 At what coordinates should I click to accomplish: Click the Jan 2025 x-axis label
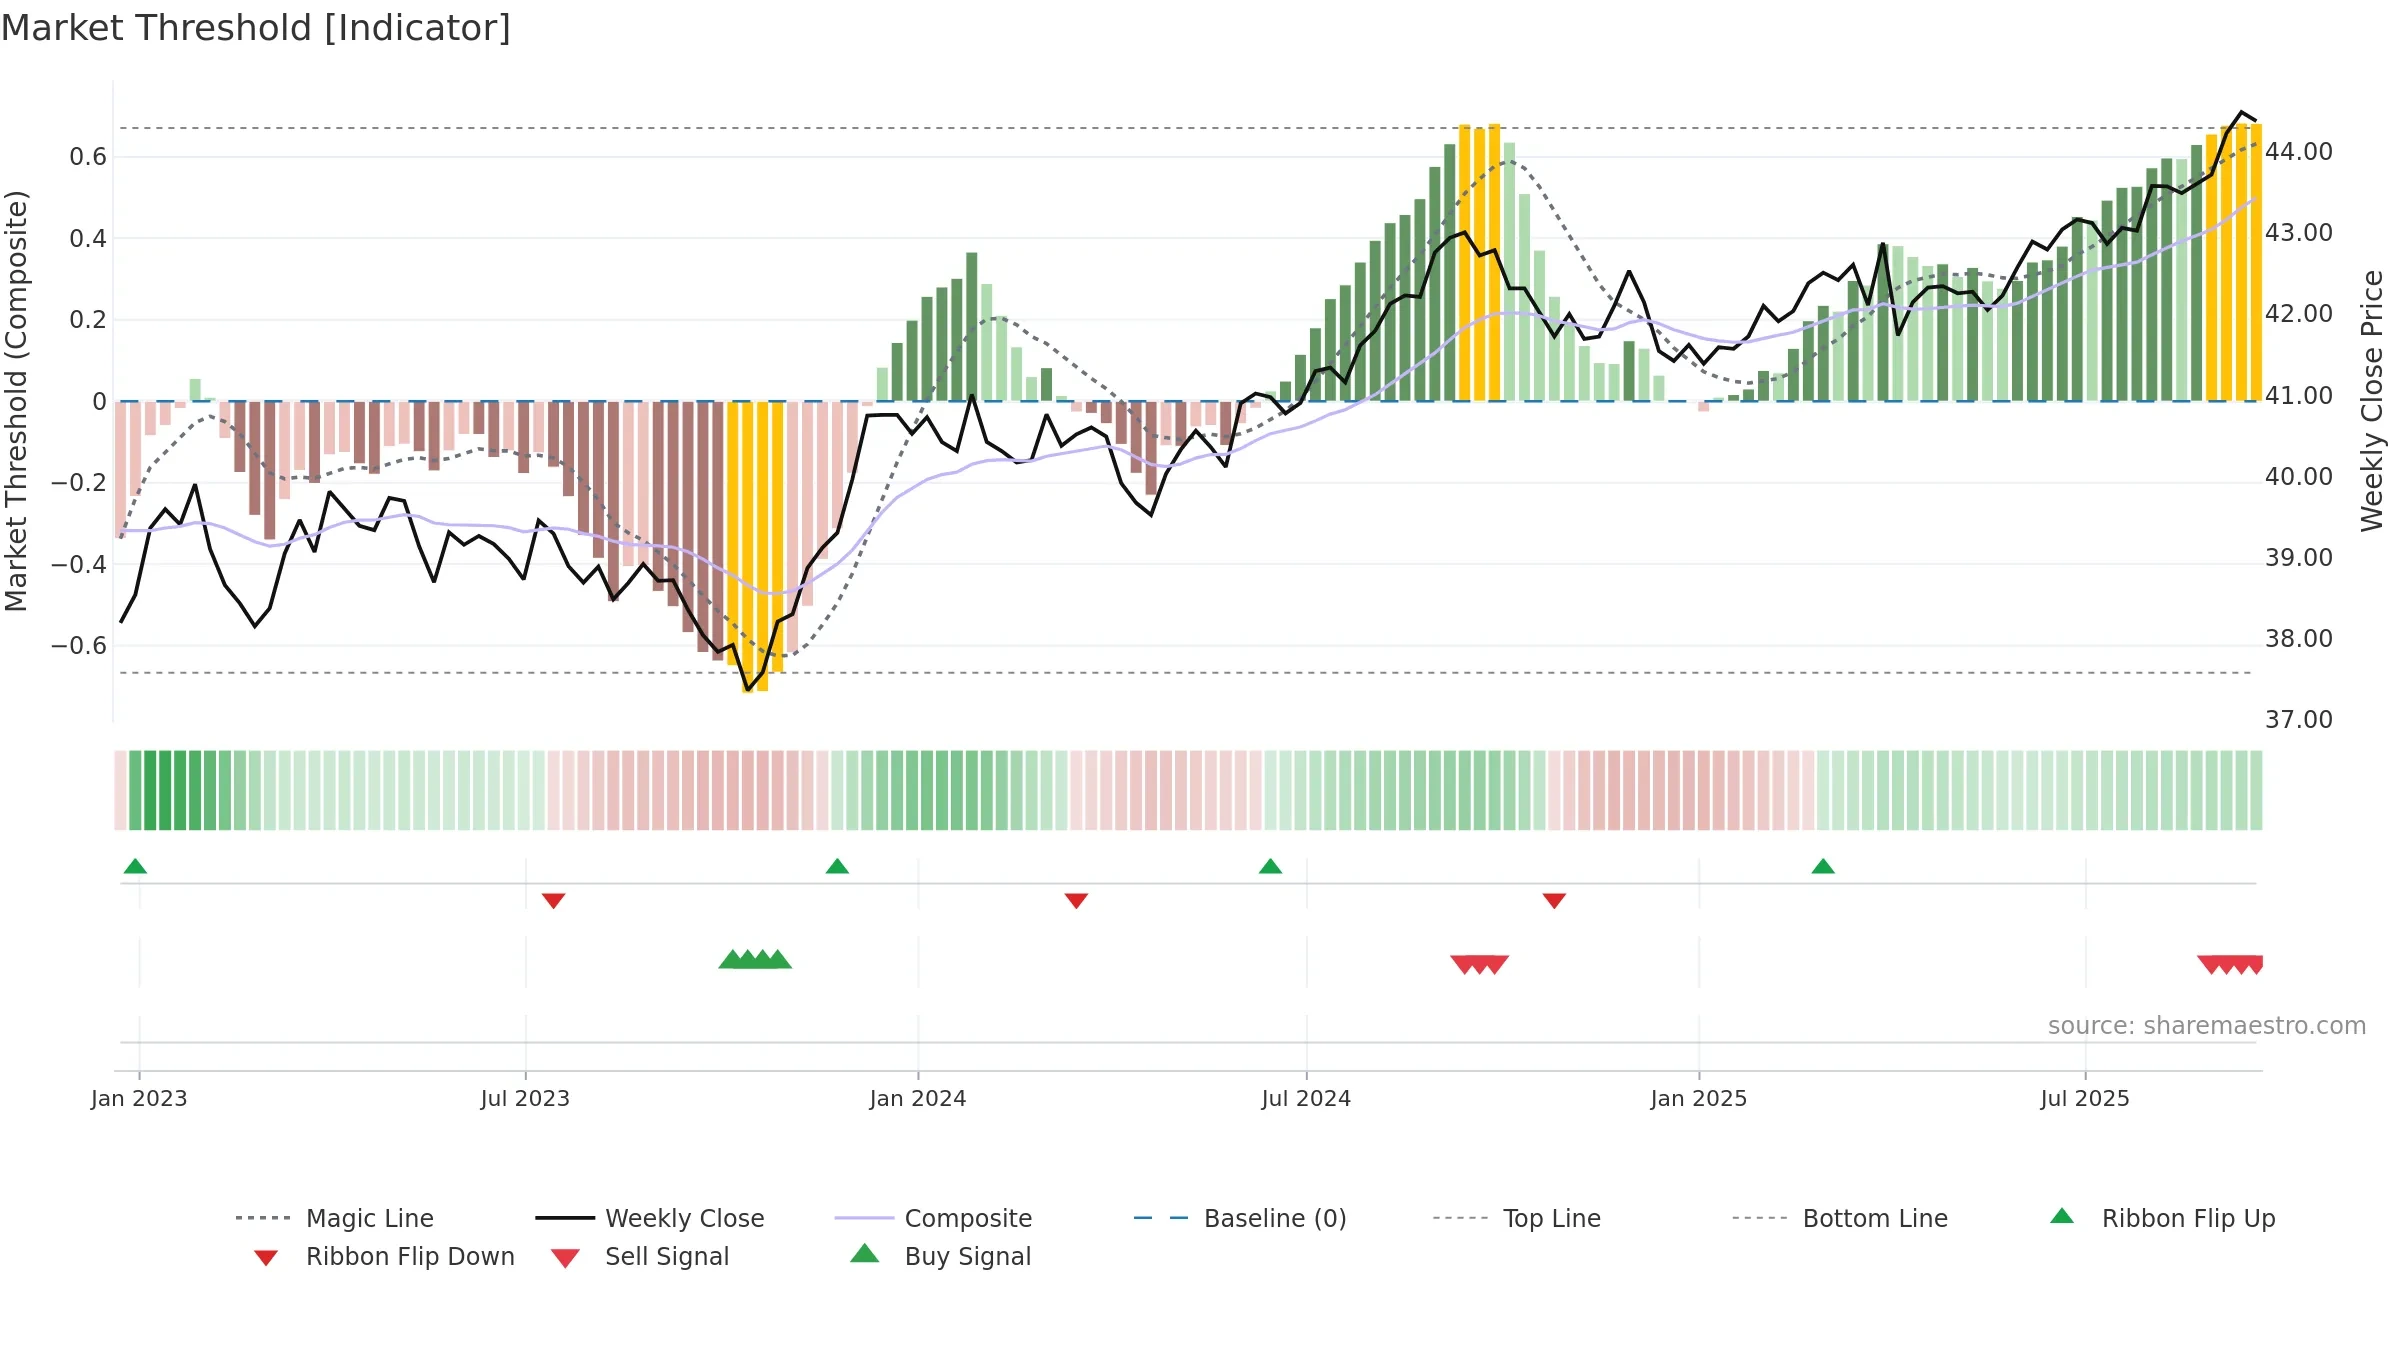pos(1699,1098)
